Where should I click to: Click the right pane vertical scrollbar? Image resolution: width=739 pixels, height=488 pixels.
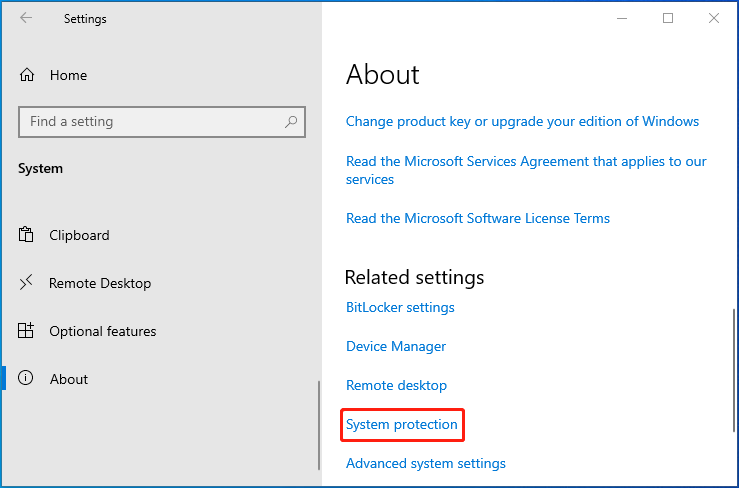tap(734, 370)
